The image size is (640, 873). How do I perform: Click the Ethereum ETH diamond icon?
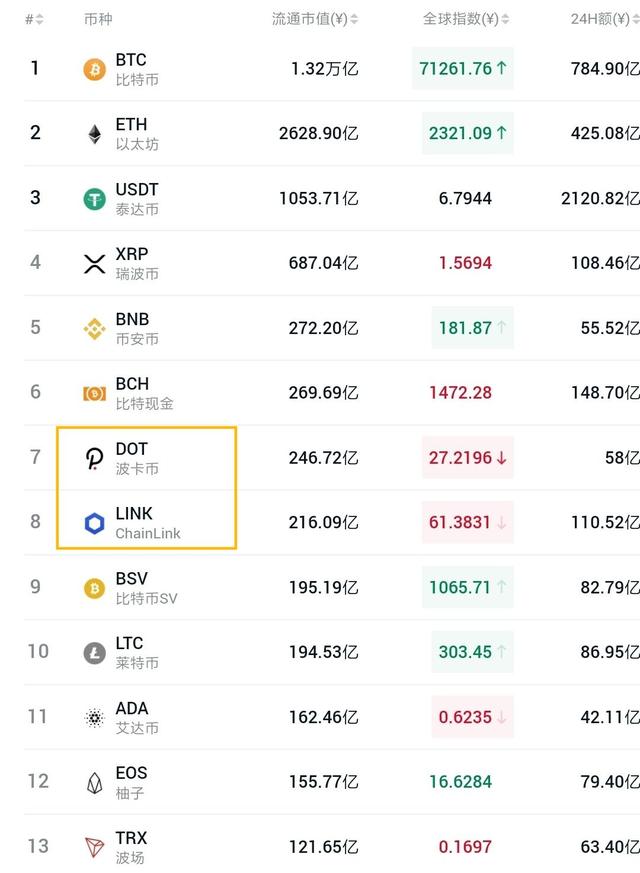click(x=94, y=134)
